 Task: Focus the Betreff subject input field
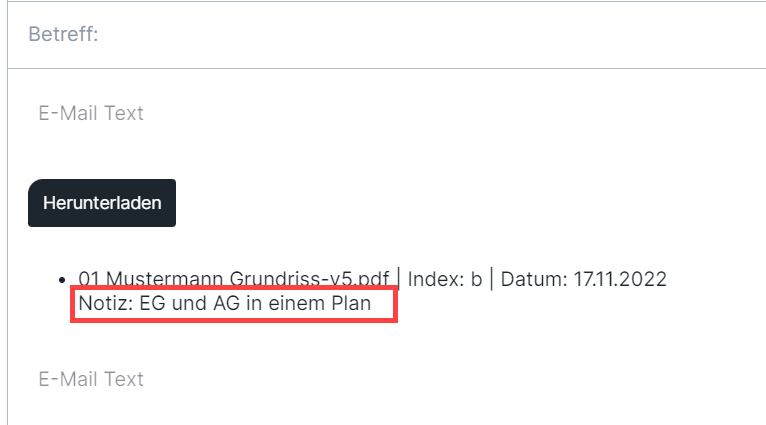click(x=387, y=35)
